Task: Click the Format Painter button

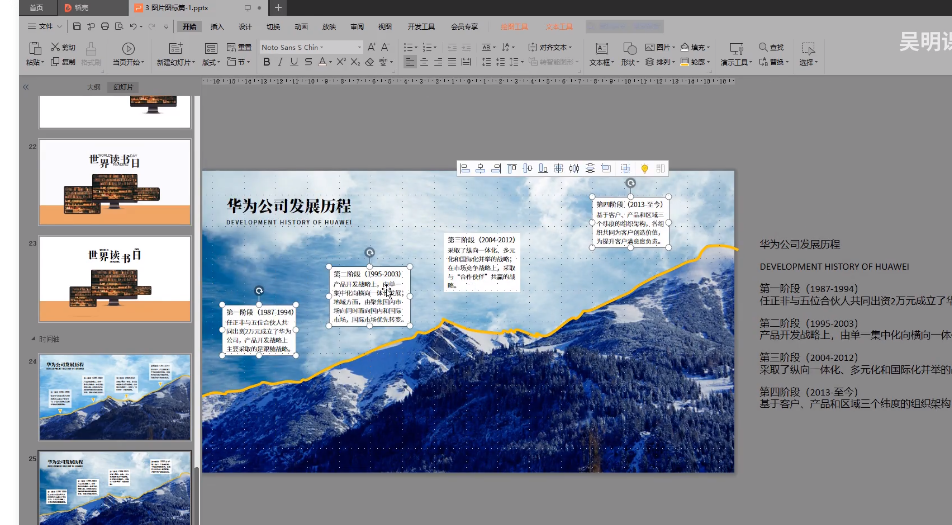Action: (x=90, y=53)
